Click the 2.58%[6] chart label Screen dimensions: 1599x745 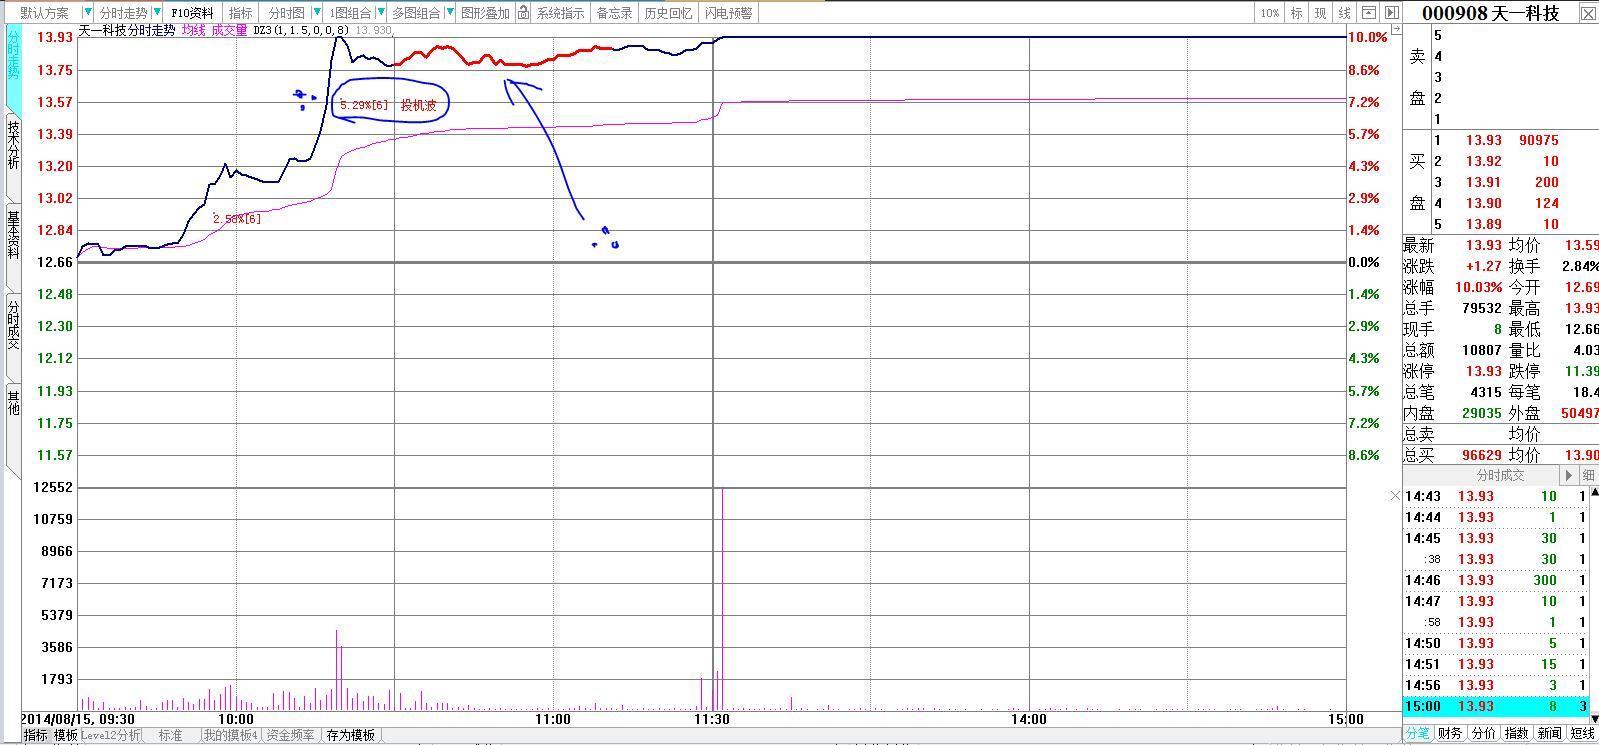[x=237, y=218]
